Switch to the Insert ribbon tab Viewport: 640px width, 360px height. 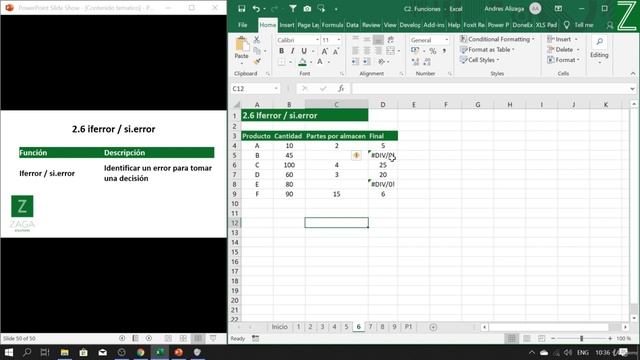pyautogui.click(x=287, y=25)
